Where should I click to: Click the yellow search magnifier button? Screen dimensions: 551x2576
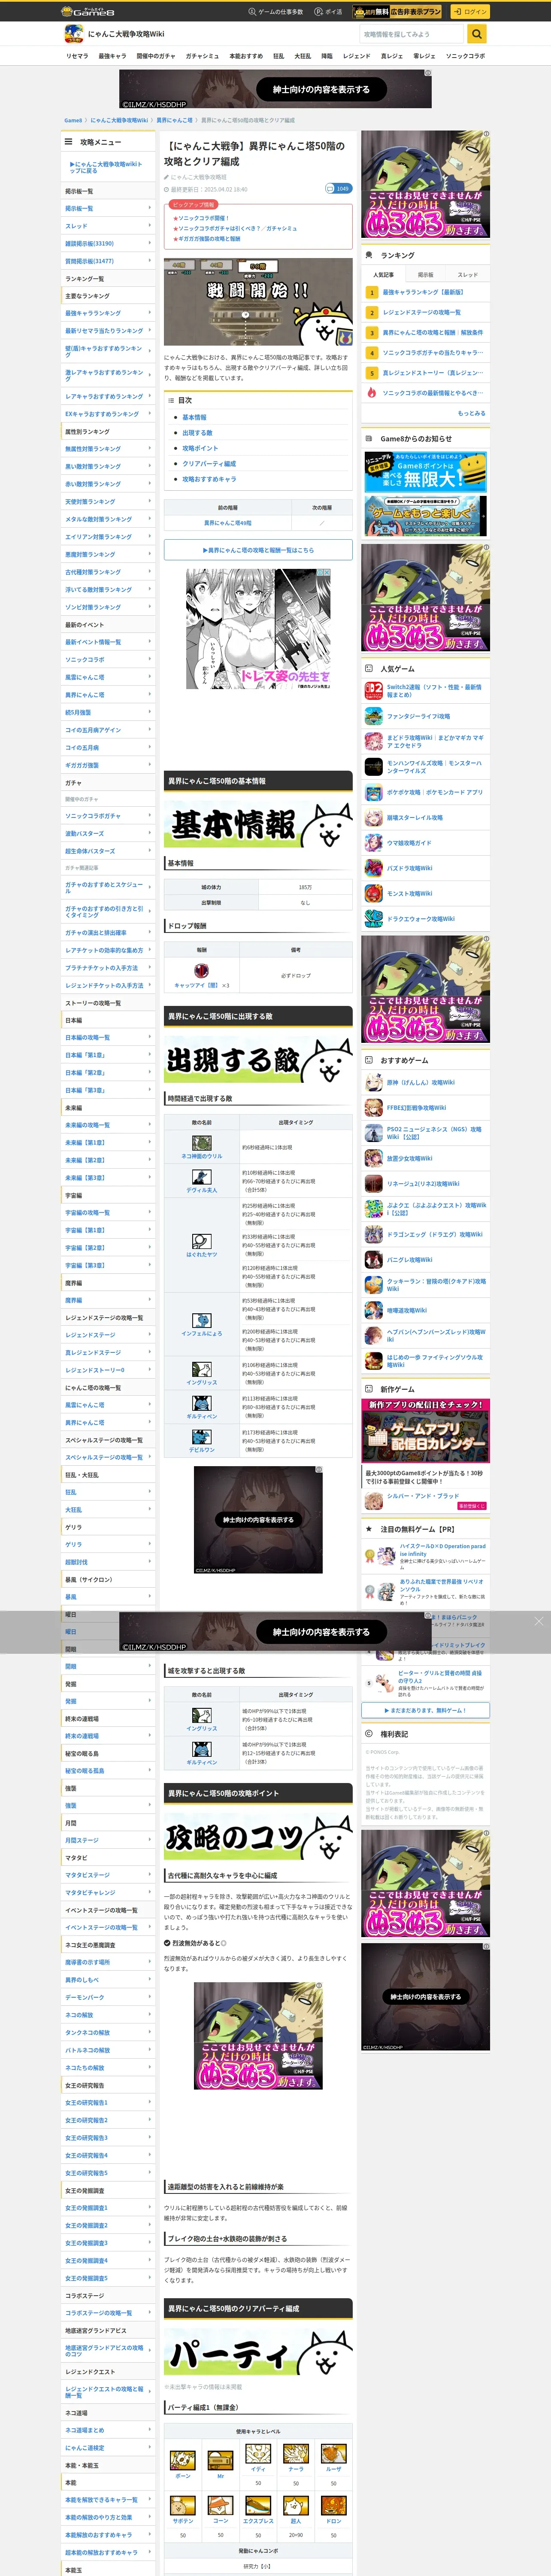477,34
